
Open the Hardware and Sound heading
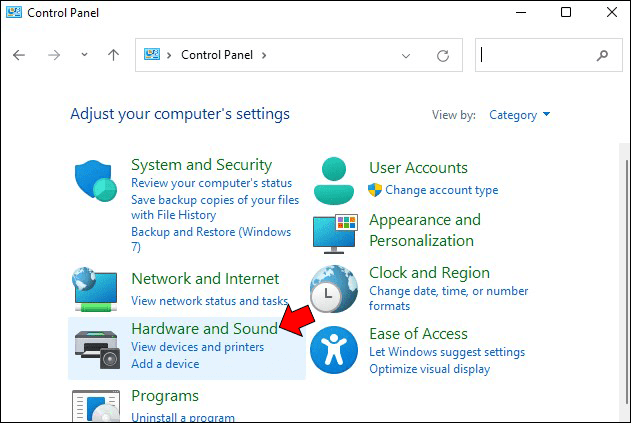click(203, 328)
